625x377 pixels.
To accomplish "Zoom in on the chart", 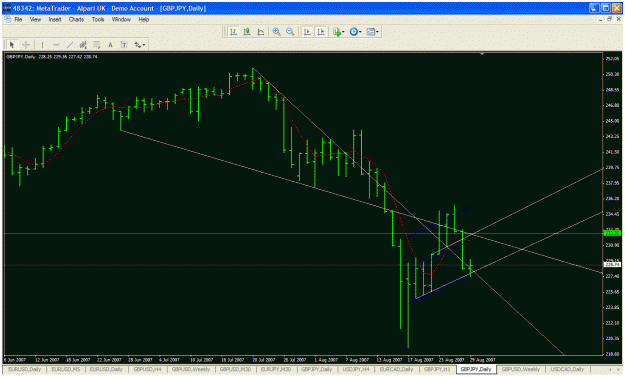I will coord(276,32).
